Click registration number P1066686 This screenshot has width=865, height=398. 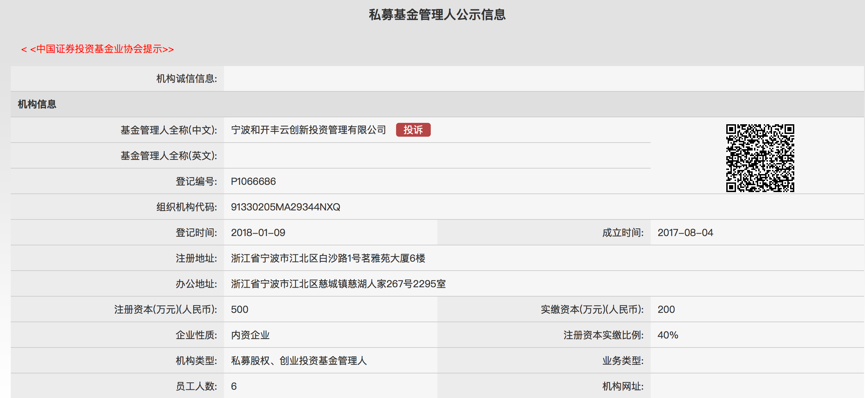click(x=254, y=182)
